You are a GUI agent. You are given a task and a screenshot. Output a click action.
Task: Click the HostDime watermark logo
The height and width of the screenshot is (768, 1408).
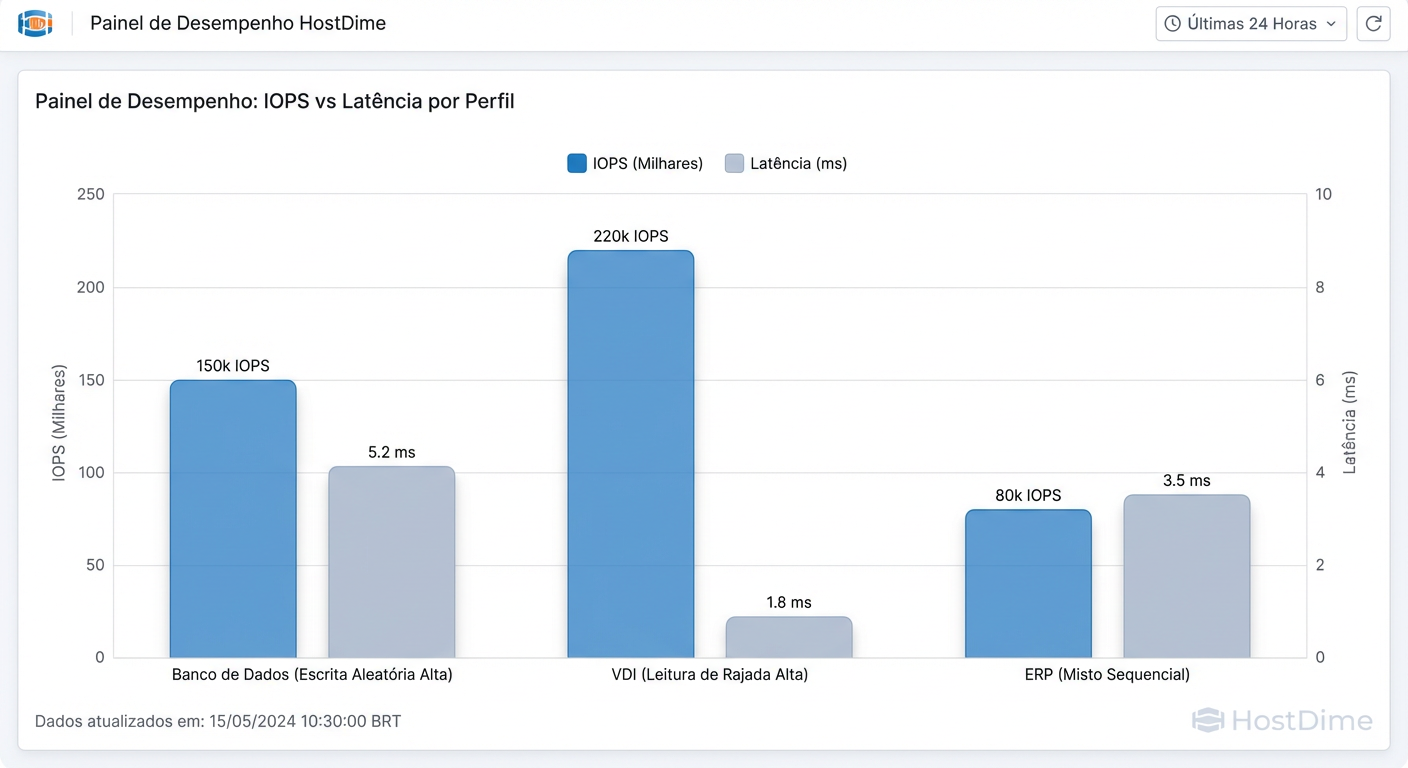1281,720
